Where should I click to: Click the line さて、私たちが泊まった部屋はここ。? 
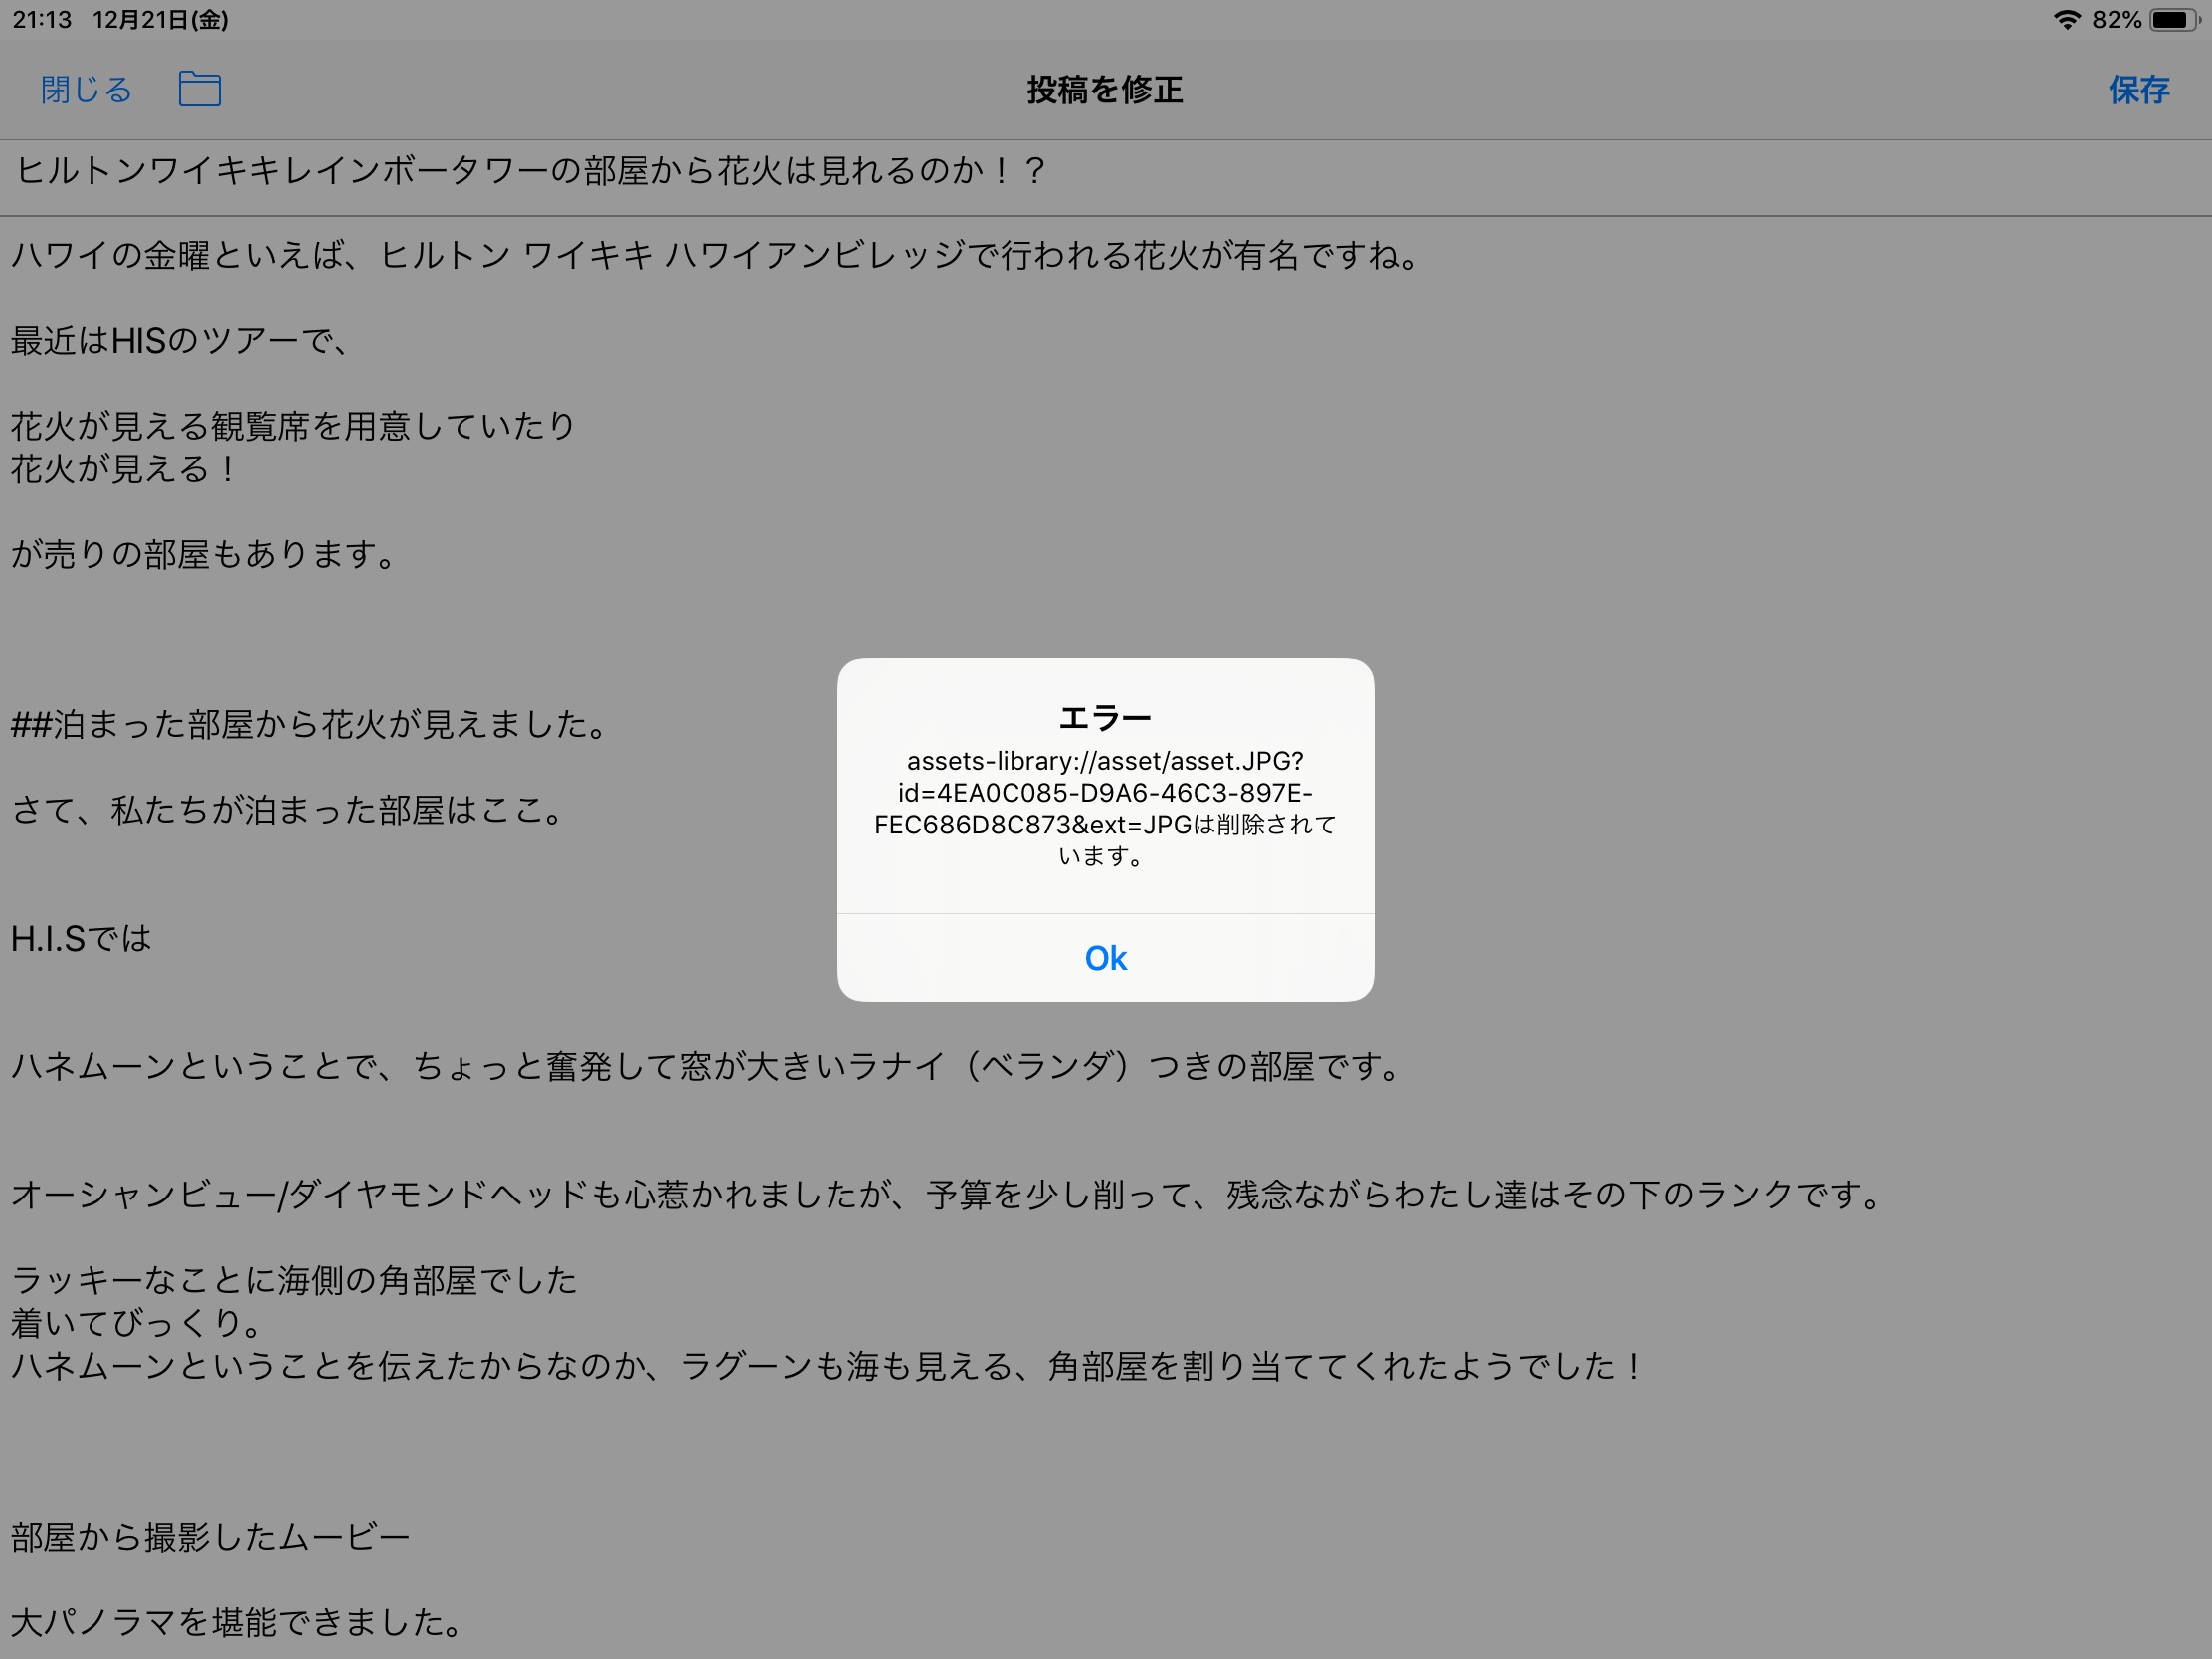[290, 809]
